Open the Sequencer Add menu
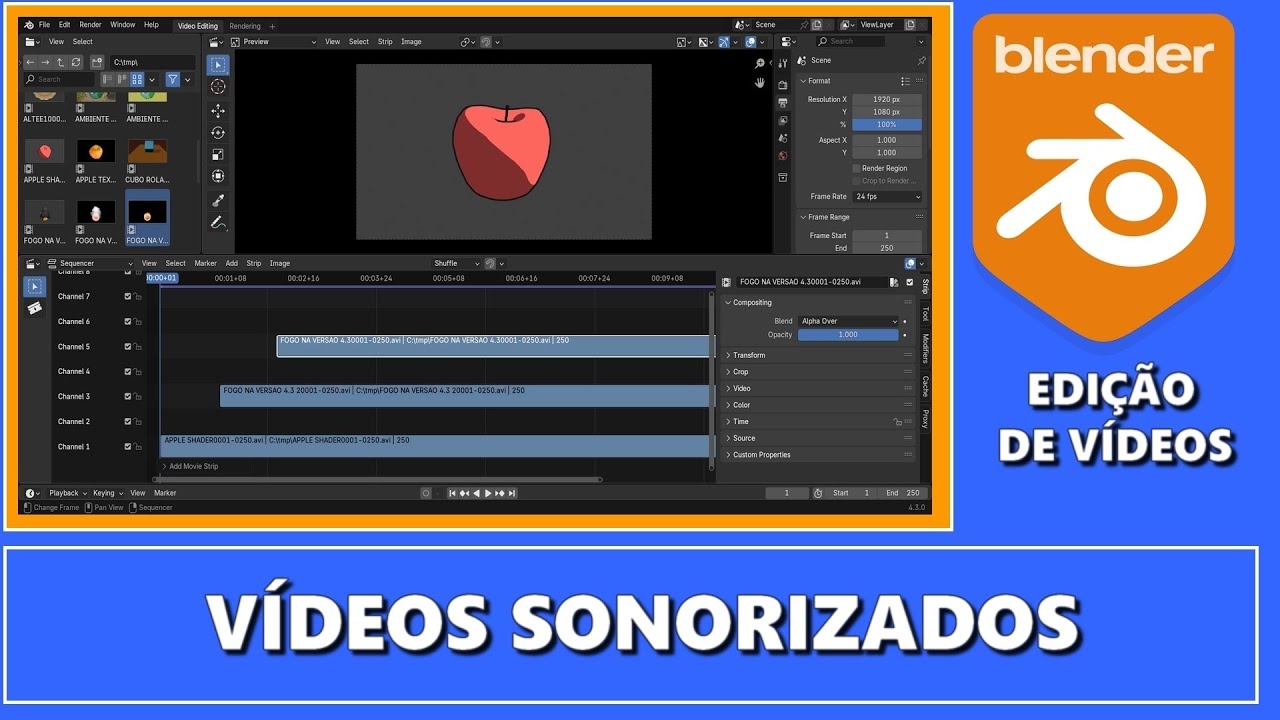The width and height of the screenshot is (1280, 720). pos(231,264)
